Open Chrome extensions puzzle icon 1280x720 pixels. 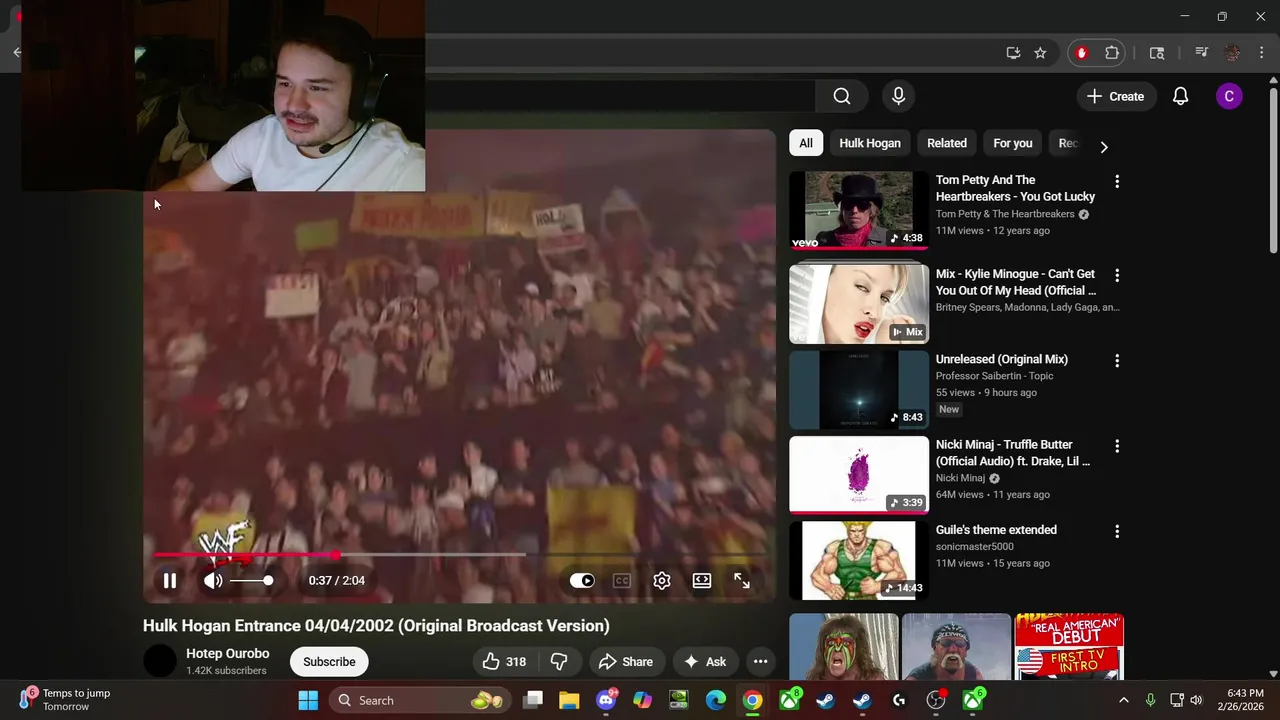[x=1112, y=53]
